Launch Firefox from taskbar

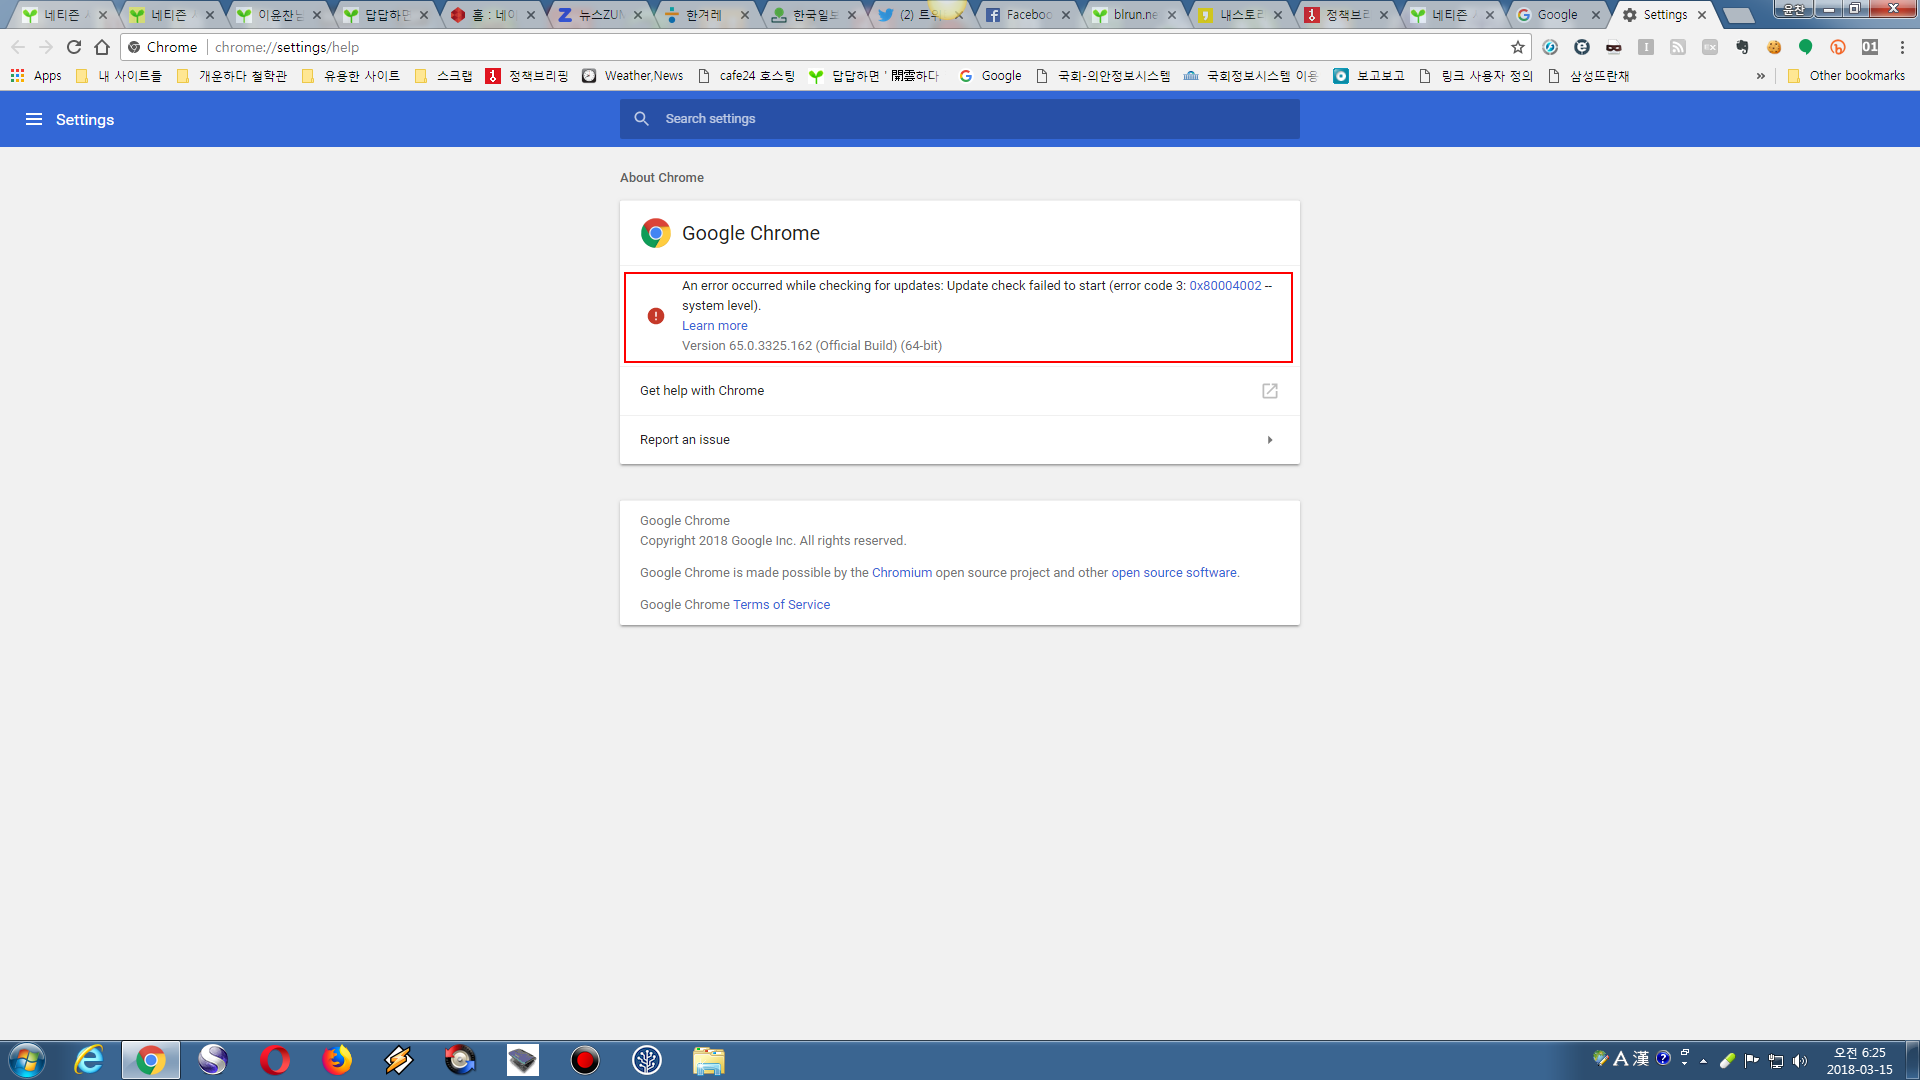coord(337,1060)
